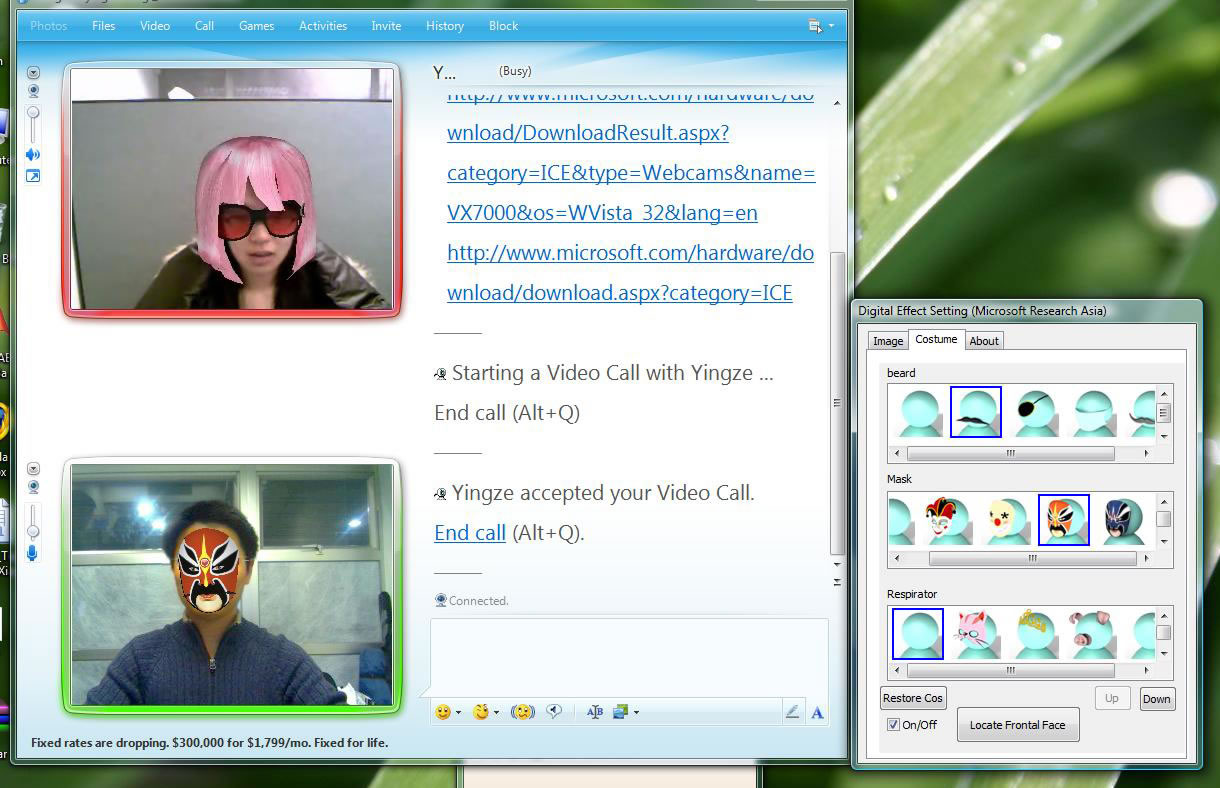Image resolution: width=1220 pixels, height=788 pixels.
Task: Pop out the contact's video window
Action: [x=33, y=176]
